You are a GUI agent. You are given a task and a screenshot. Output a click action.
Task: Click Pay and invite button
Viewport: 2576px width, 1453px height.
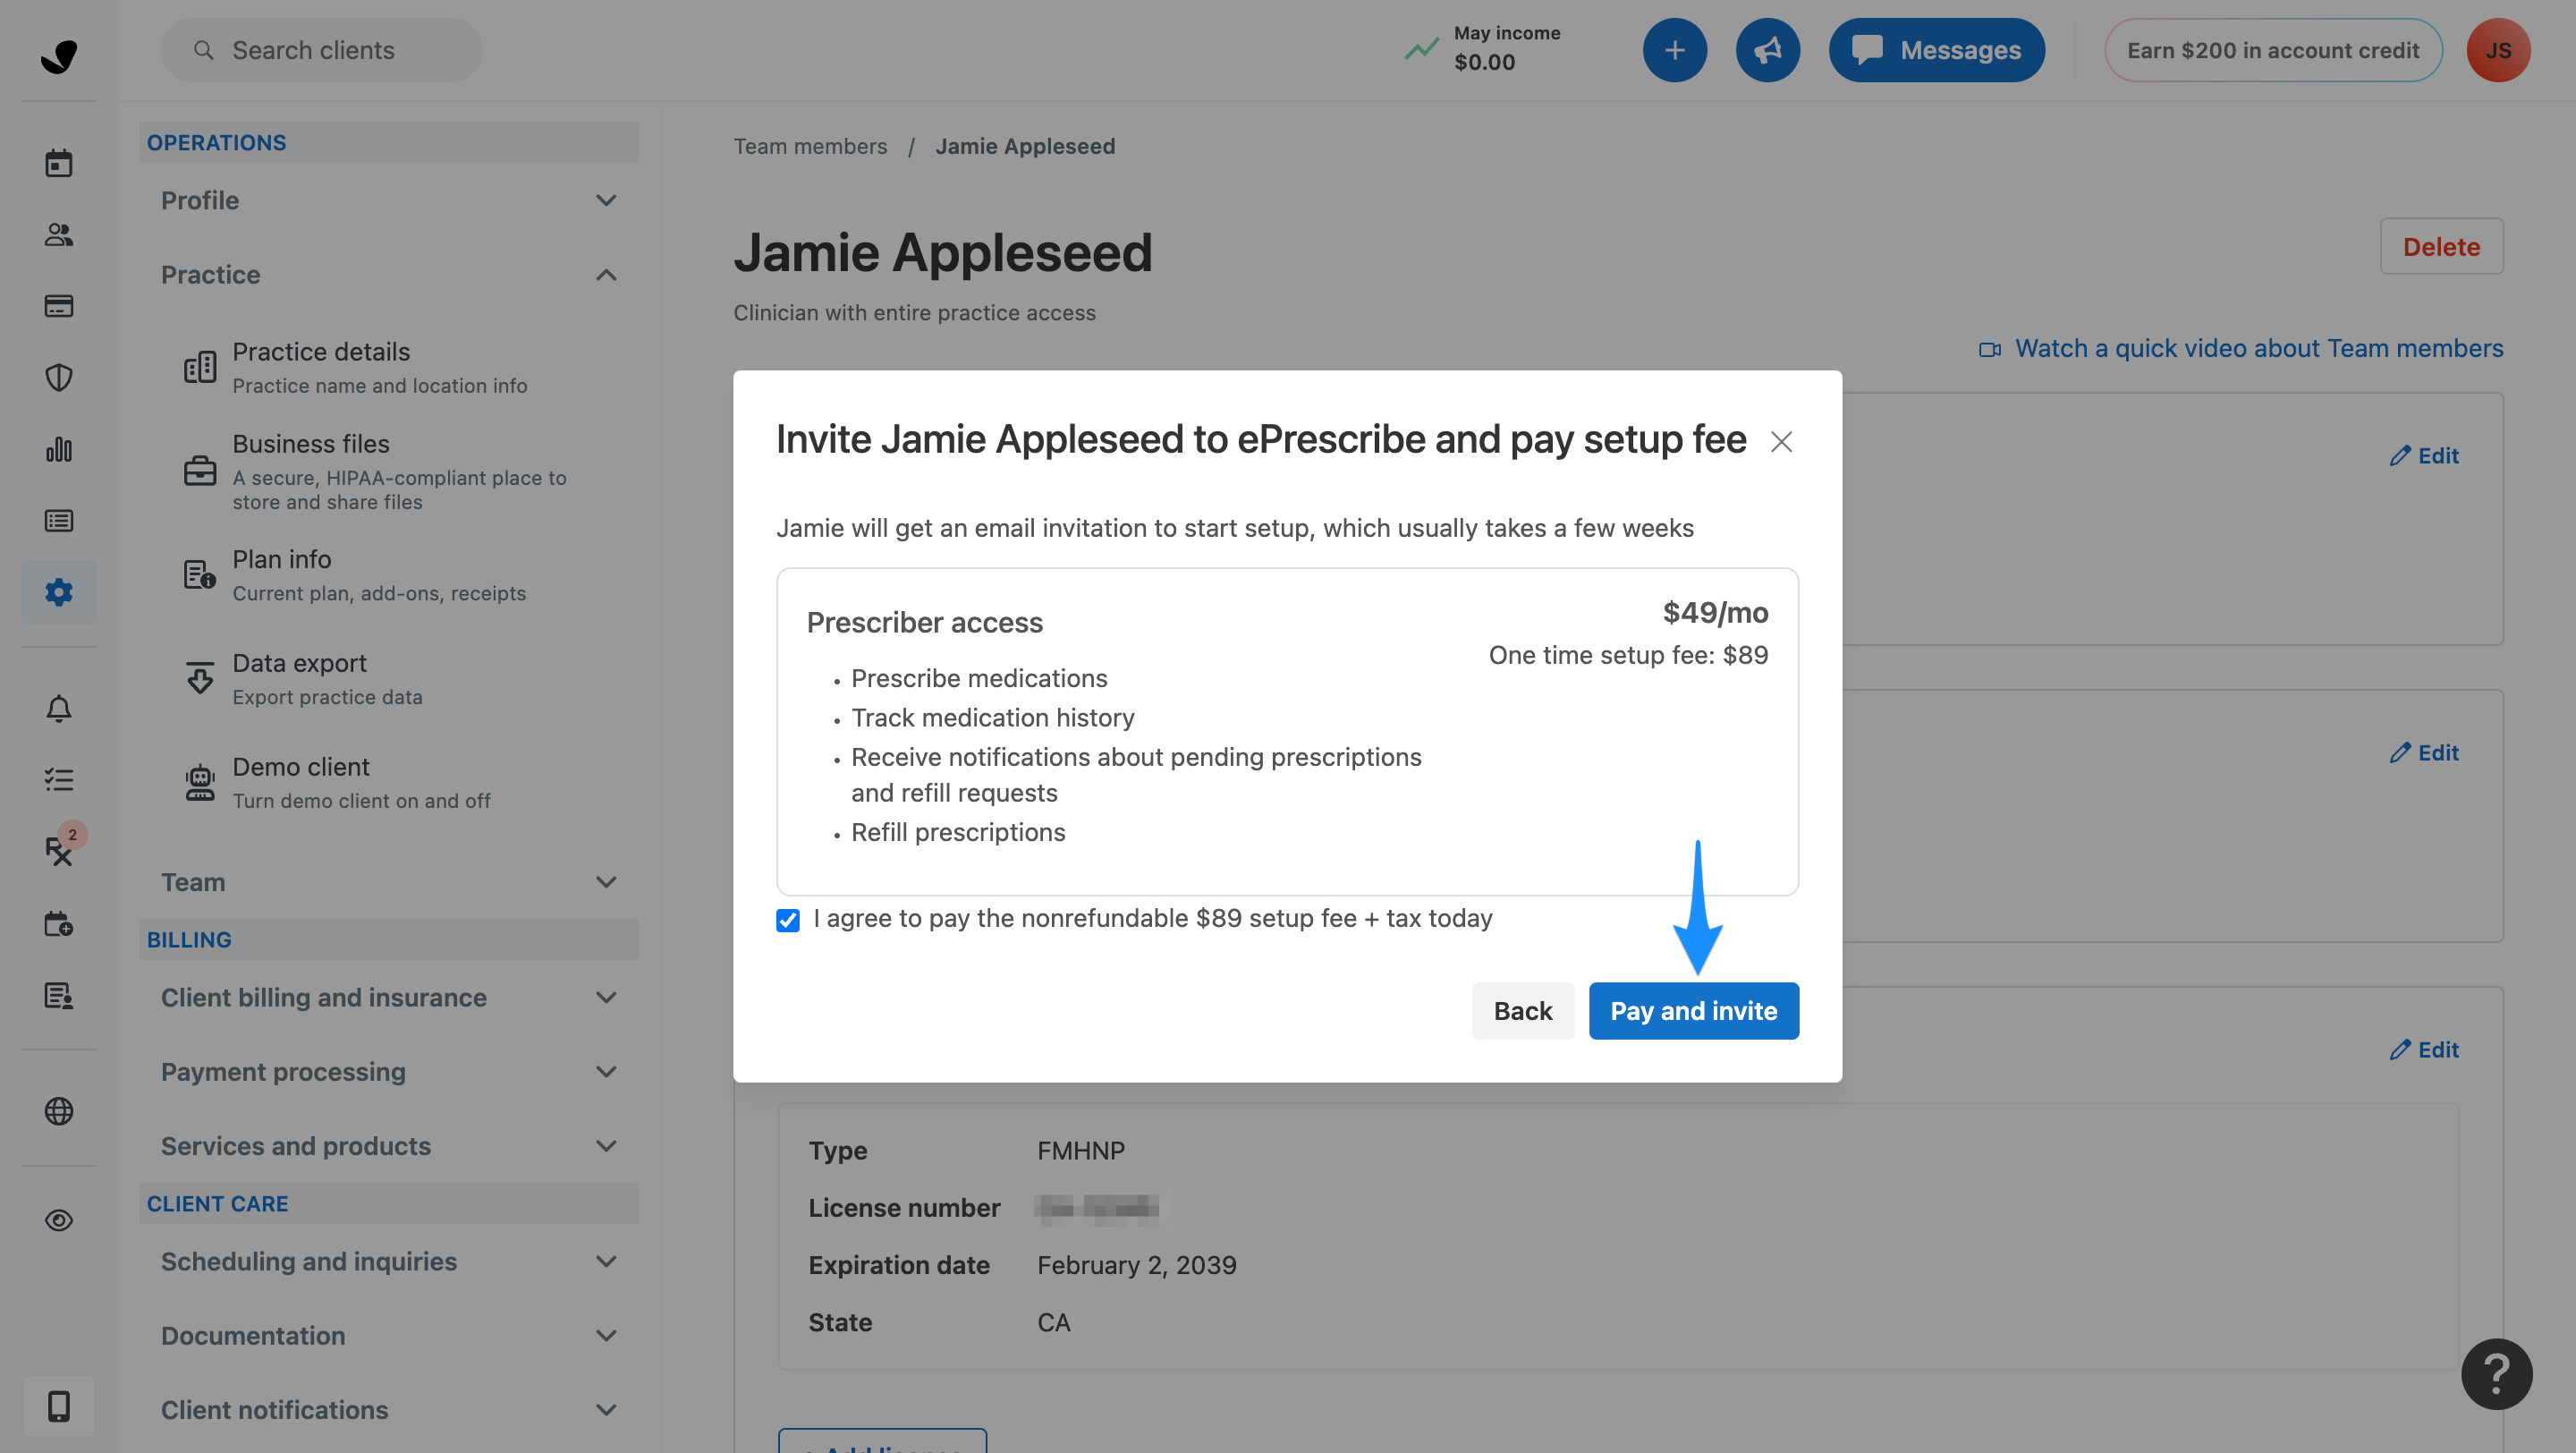1693,1010
